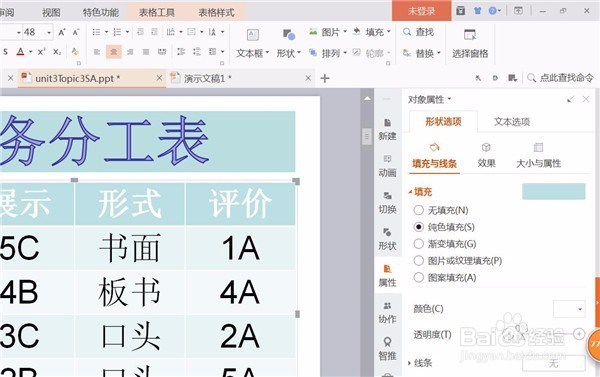Open the 视图 ribbon tab
Image resolution: width=600 pixels, height=377 pixels.
[51, 12]
